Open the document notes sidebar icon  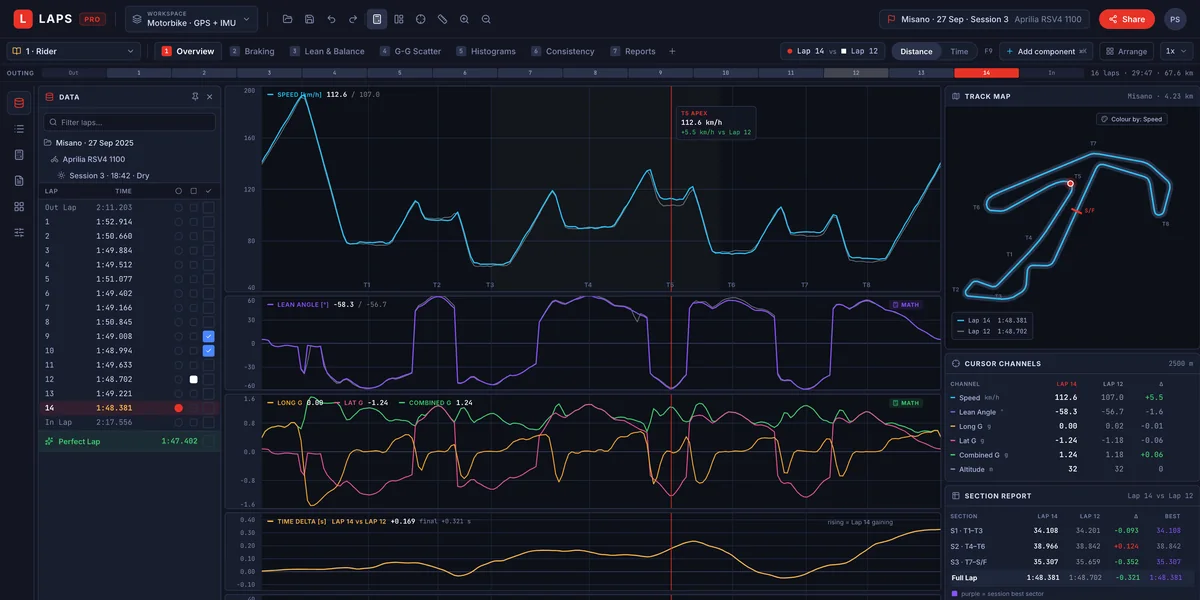pos(19,181)
